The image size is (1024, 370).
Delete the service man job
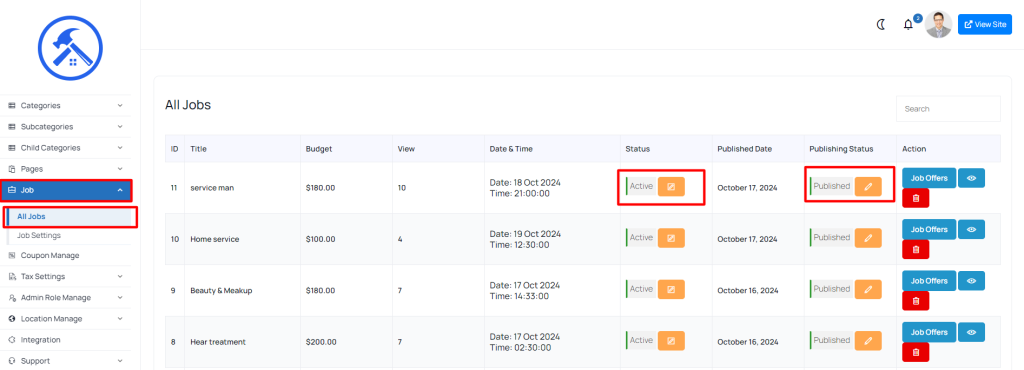coord(916,198)
